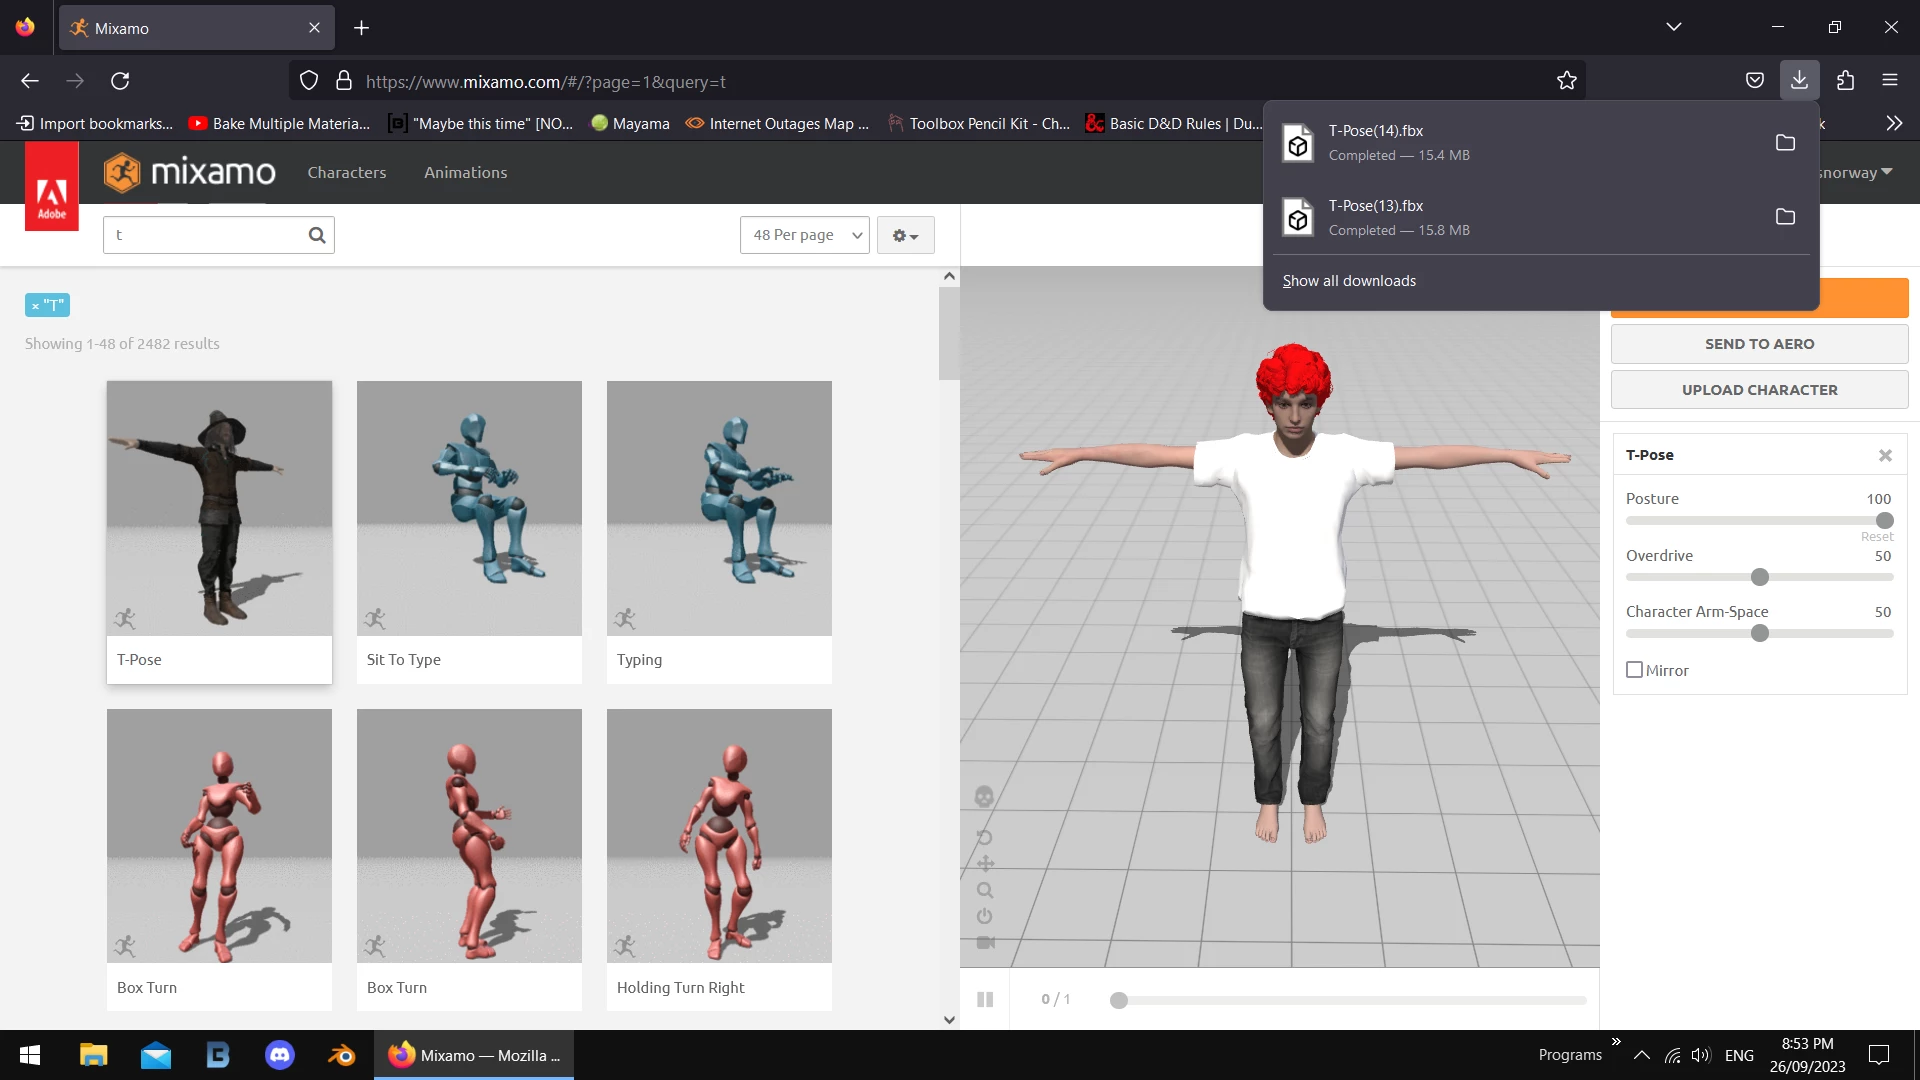Click search magnifier in animation search box
This screenshot has width=1920, height=1080.
317,235
